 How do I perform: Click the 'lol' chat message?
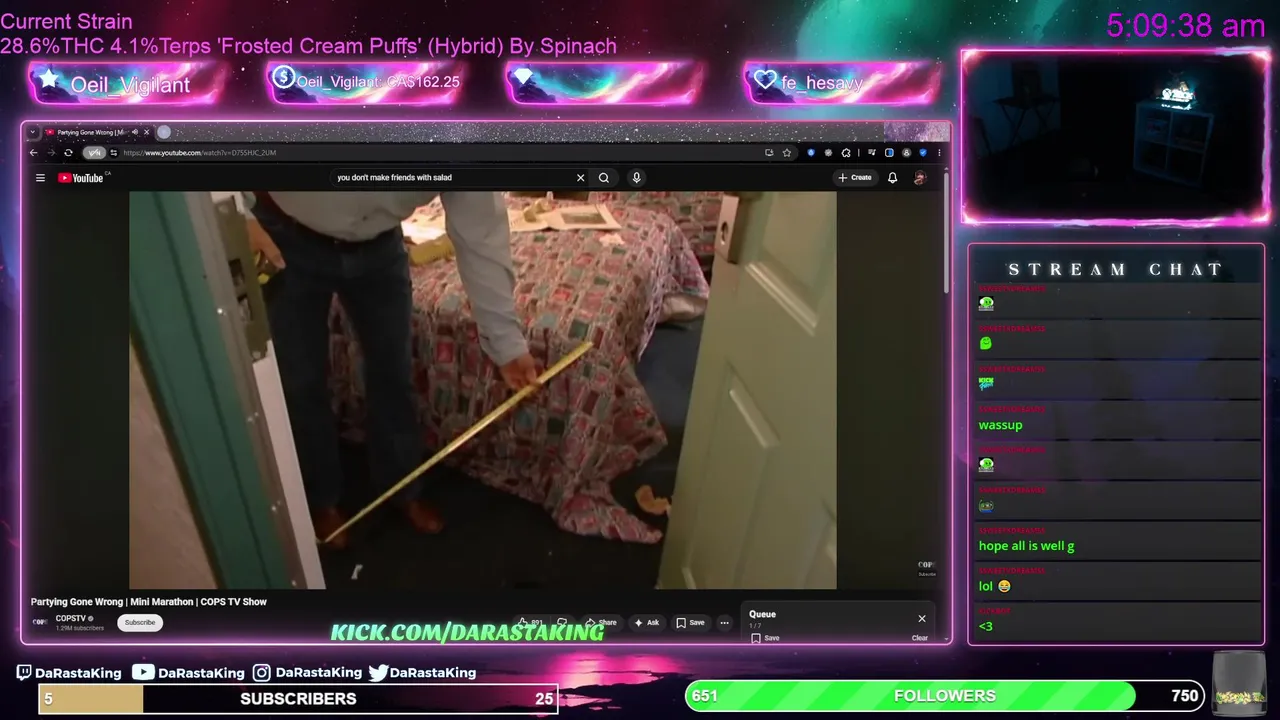pos(994,586)
